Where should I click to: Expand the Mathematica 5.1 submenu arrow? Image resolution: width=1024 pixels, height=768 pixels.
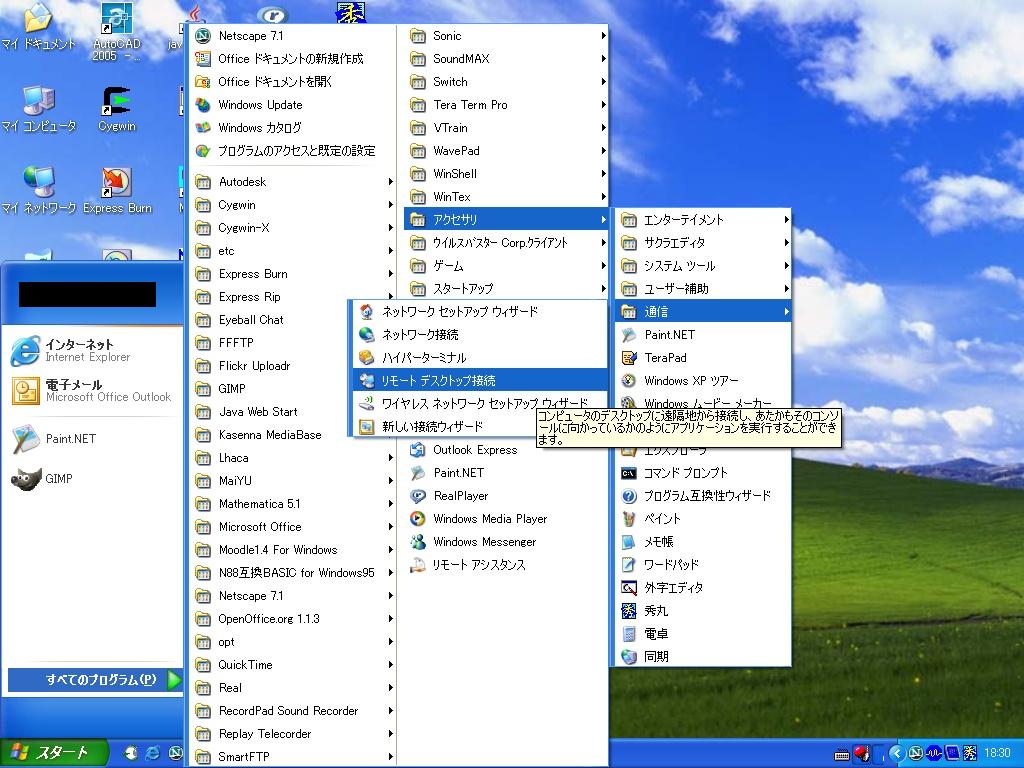click(x=390, y=504)
